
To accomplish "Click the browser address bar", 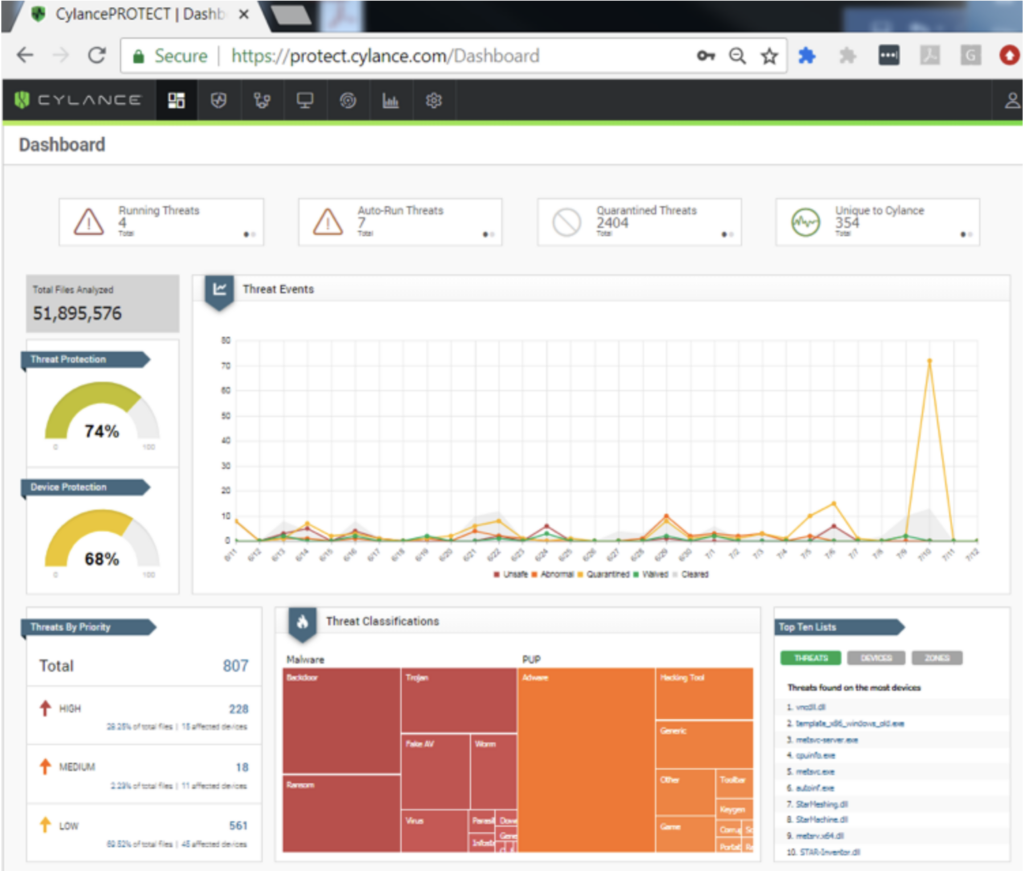I will tap(400, 55).
